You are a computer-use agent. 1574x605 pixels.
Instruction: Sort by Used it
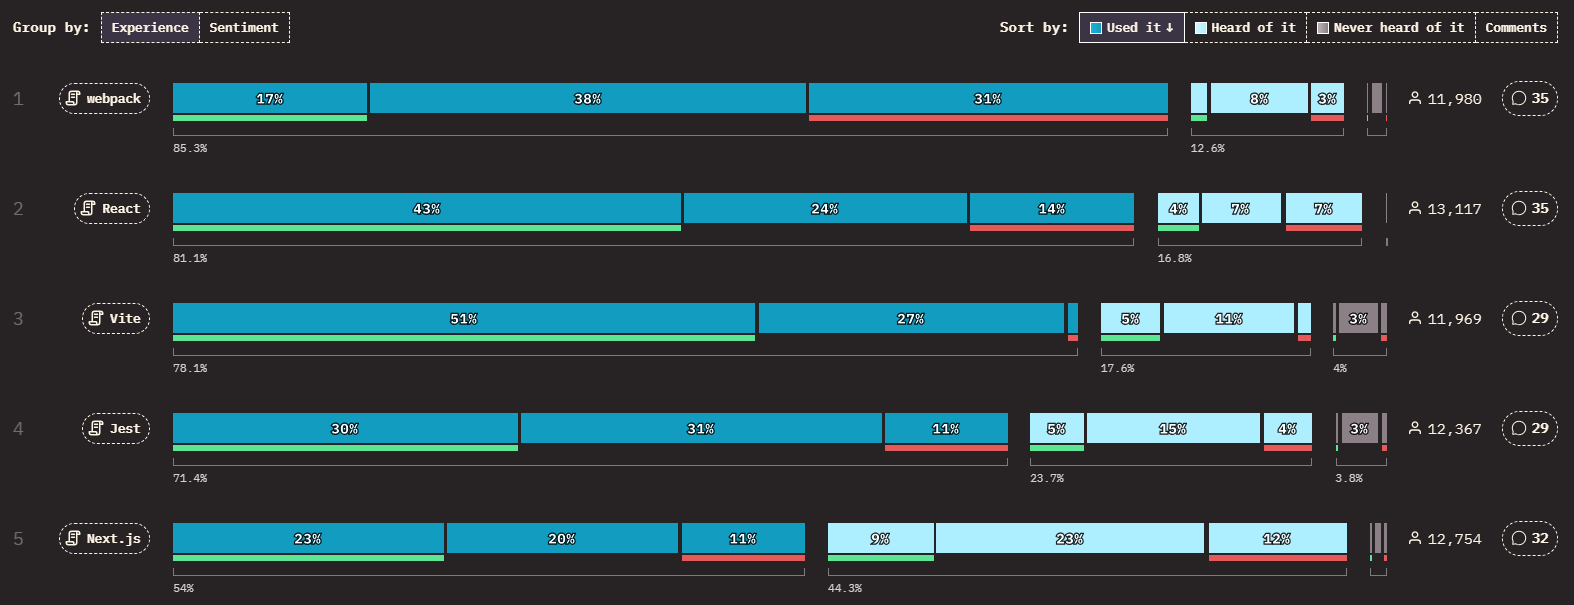click(1132, 27)
